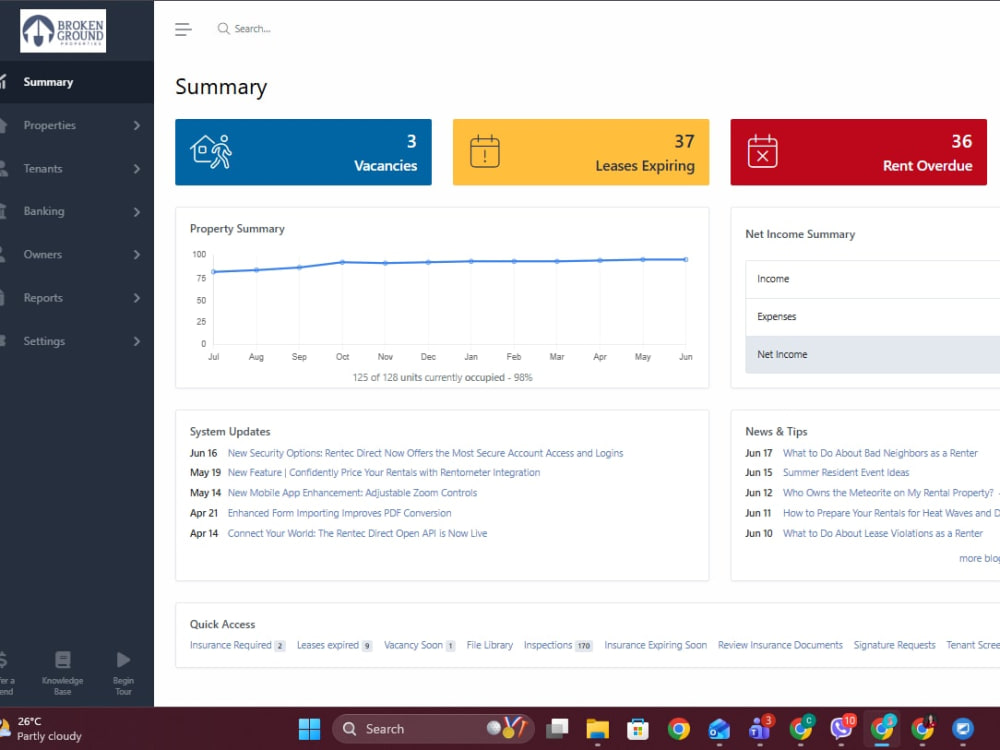Image resolution: width=1000 pixels, height=750 pixels.
Task: Open File Library quick access link
Action: coord(490,645)
